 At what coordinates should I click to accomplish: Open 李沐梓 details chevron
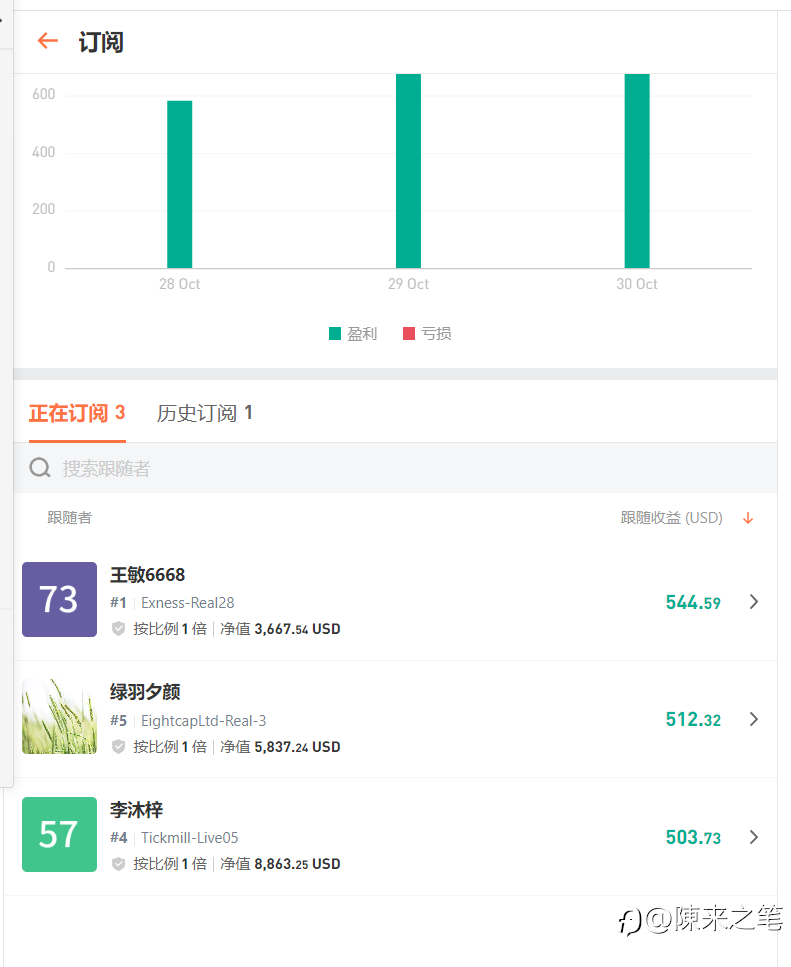(x=753, y=837)
